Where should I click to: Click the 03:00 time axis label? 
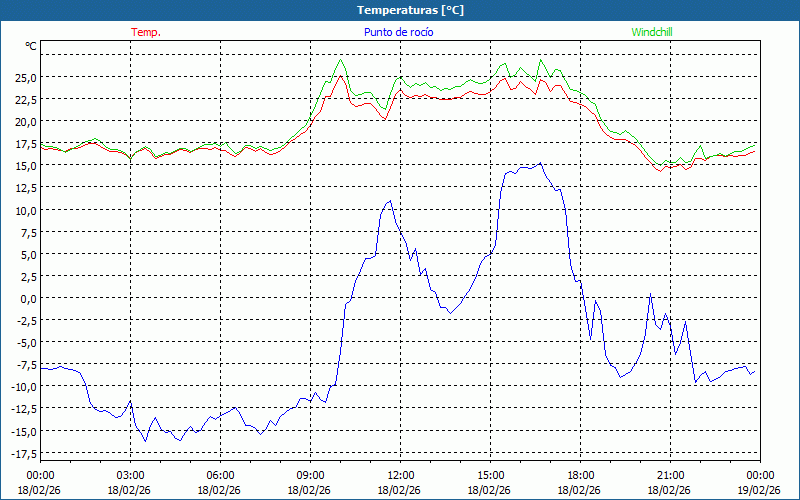click(x=130, y=475)
